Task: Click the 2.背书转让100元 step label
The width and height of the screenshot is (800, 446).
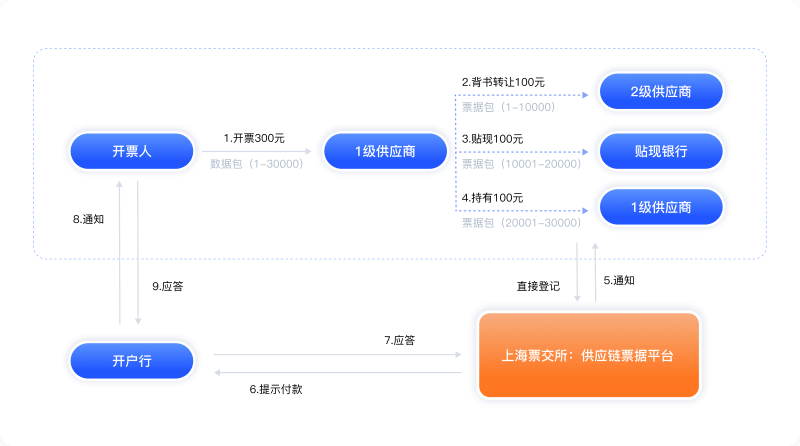Action: pyautogui.click(x=503, y=81)
